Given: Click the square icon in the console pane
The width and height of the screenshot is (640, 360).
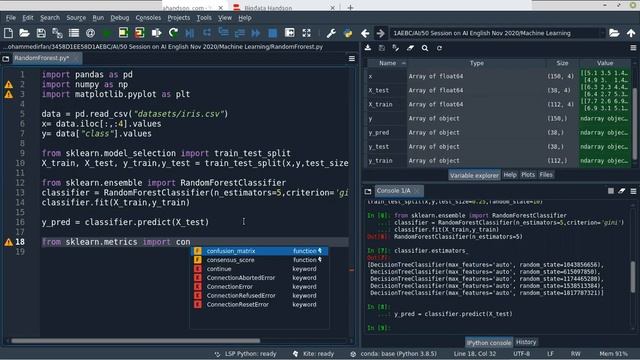Looking at the screenshot, I should [x=611, y=191].
